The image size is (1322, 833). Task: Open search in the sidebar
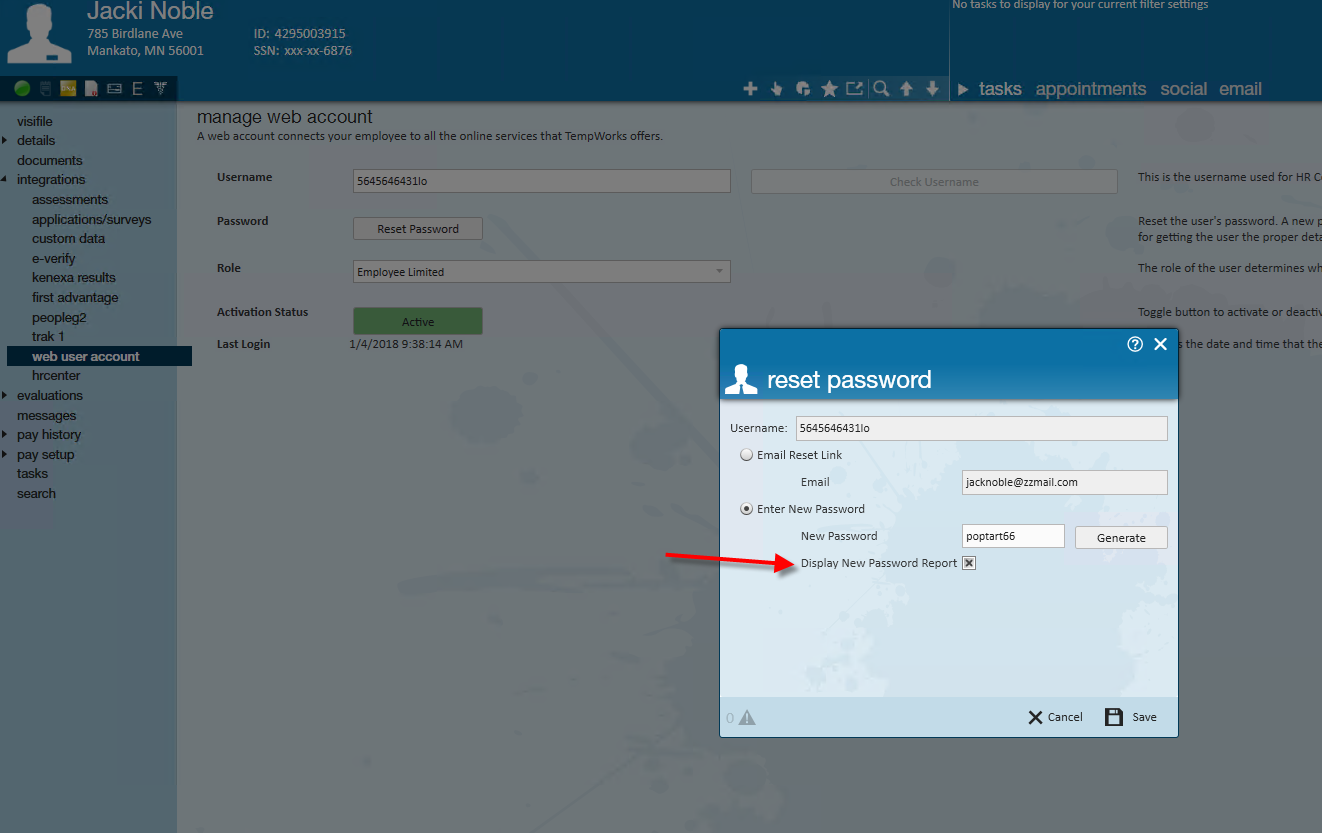tap(36, 493)
